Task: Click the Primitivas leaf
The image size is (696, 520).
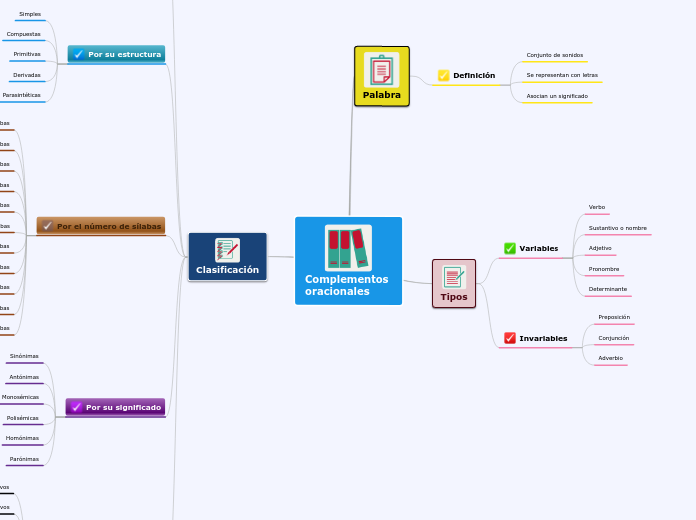Action: tap(27, 54)
